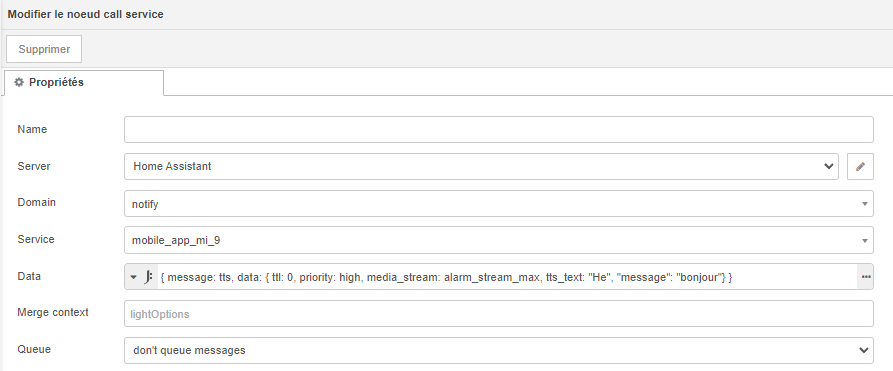Open expression editor via three-dots icon
Viewport: 893px width, 371px height.
pyautogui.click(x=866, y=277)
